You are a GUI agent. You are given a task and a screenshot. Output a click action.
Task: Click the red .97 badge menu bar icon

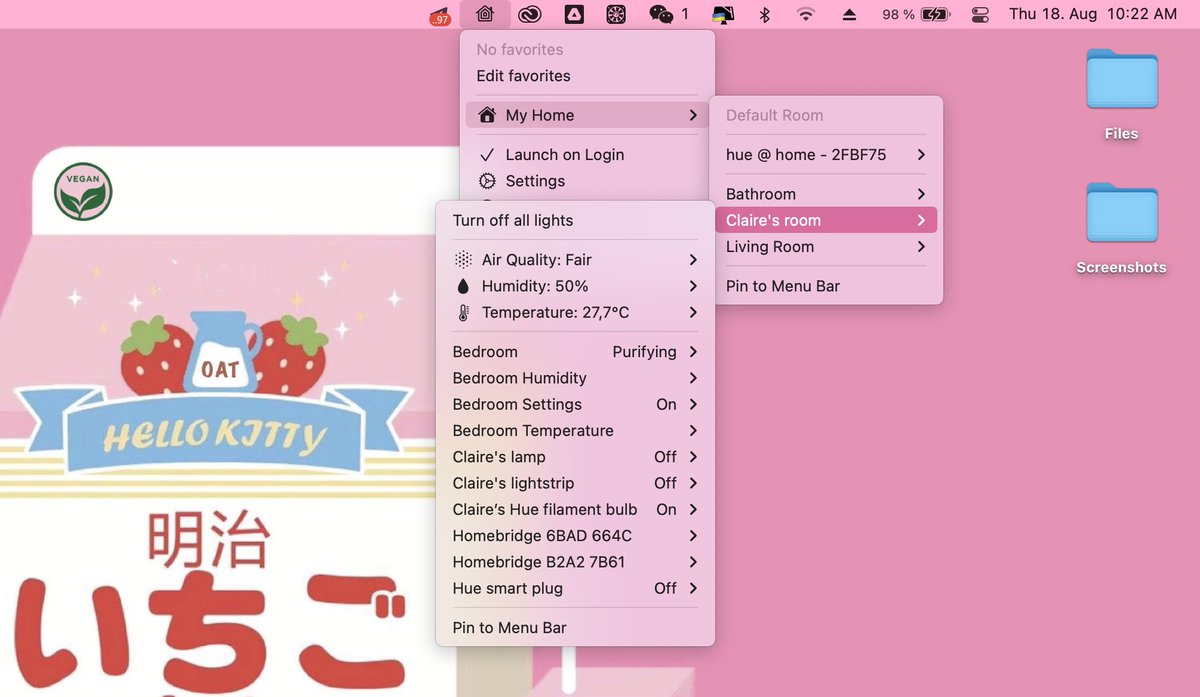click(439, 15)
